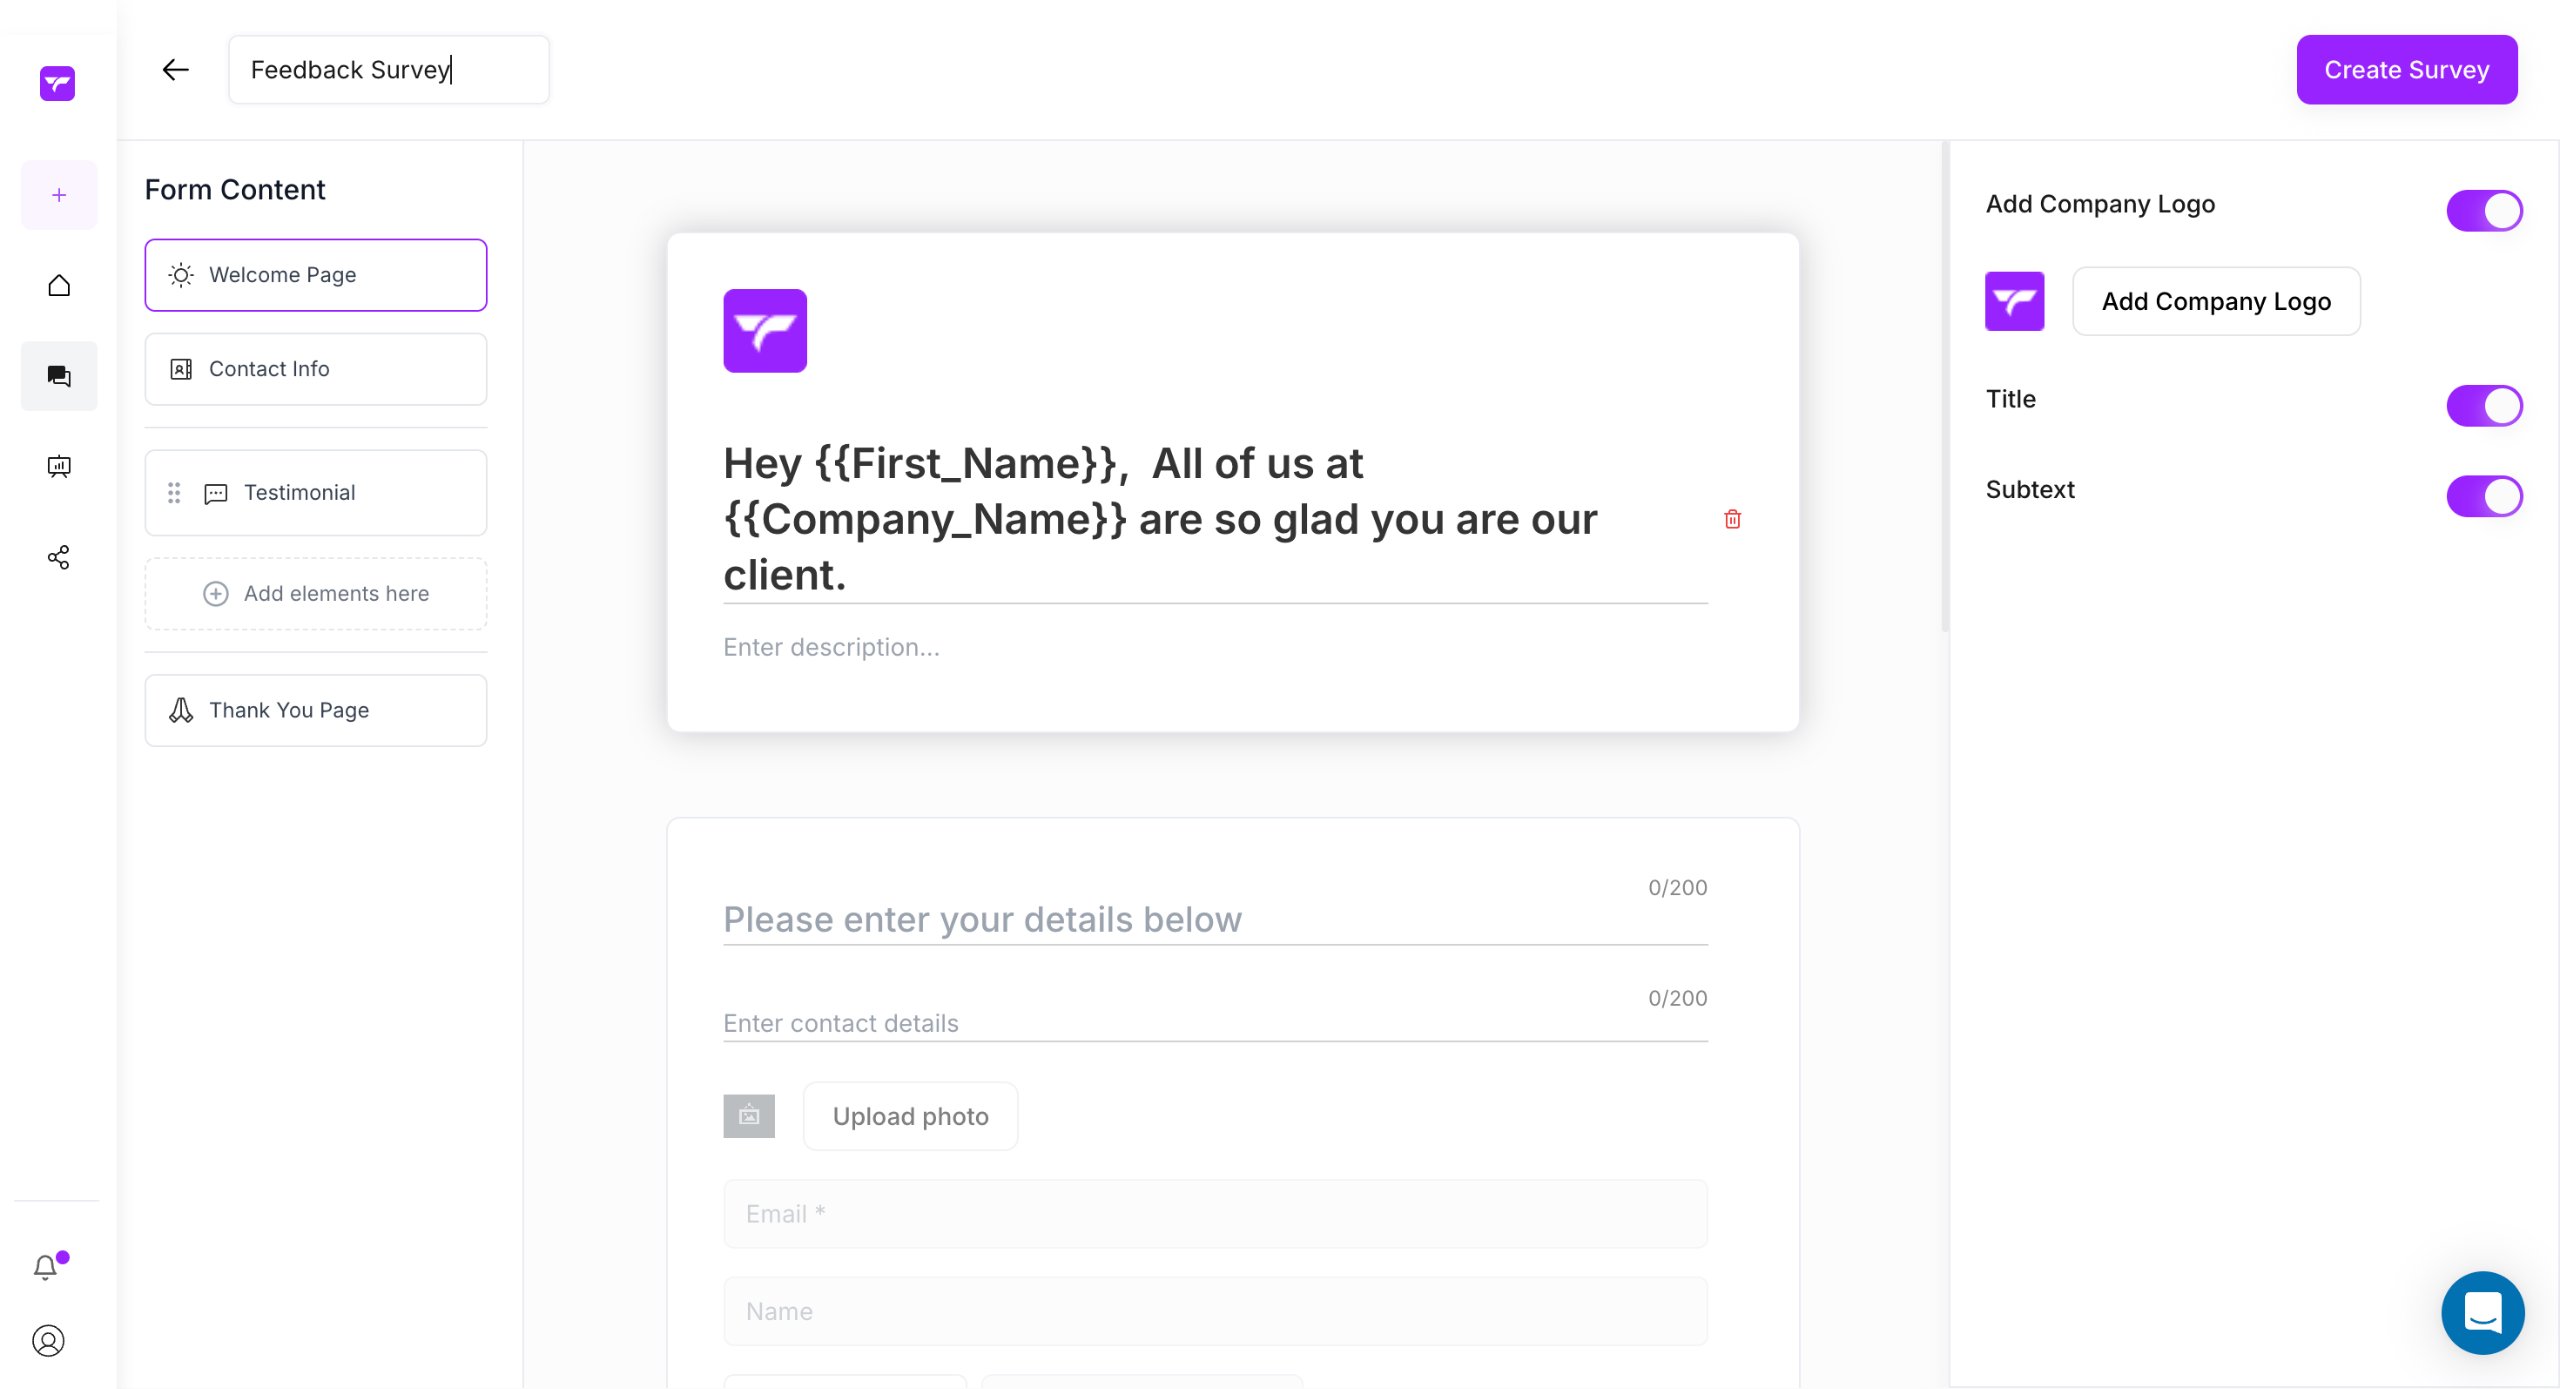The height and width of the screenshot is (1389, 2560).
Task: Click the plus icon in left sidebar
Action: point(59,195)
